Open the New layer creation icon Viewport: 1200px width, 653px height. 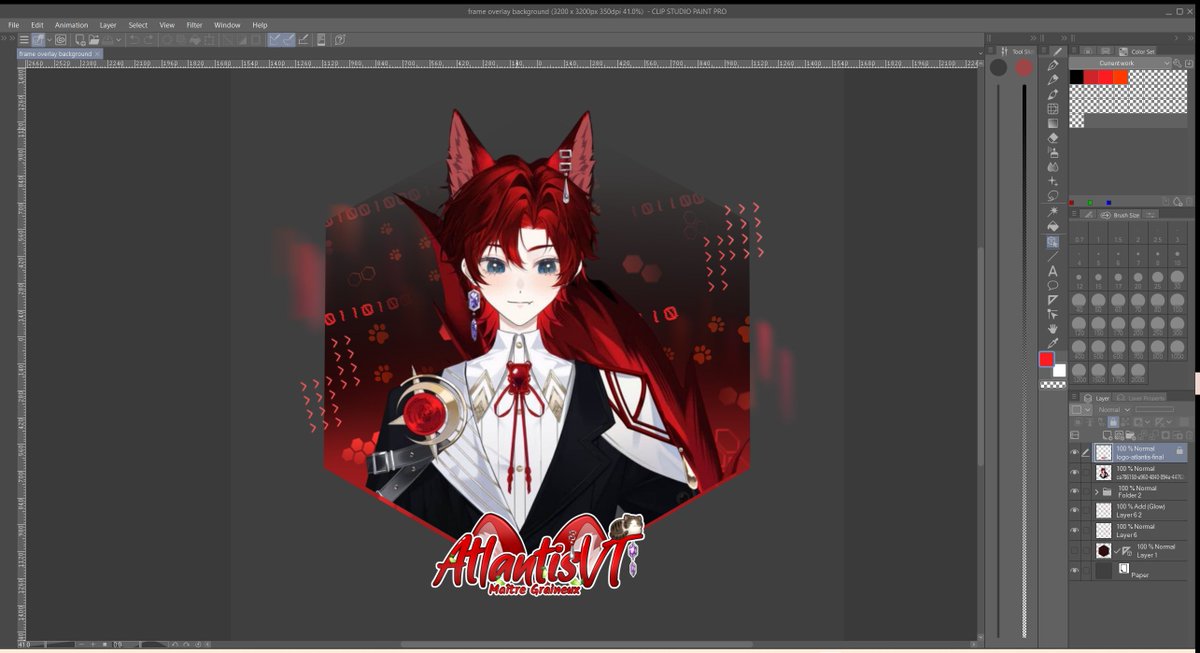[1108, 433]
